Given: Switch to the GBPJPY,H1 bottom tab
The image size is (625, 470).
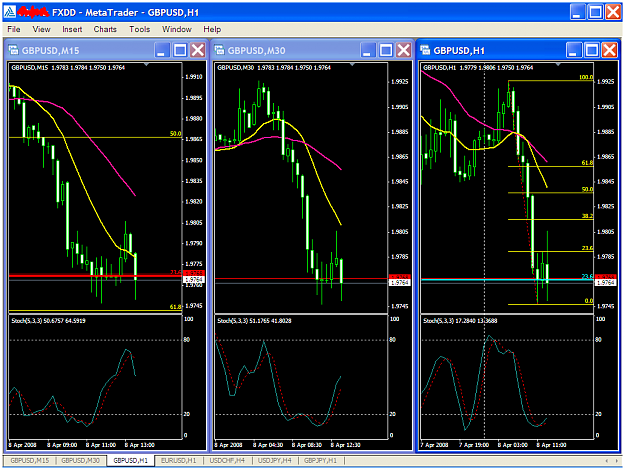Looking at the screenshot, I should coord(320,460).
